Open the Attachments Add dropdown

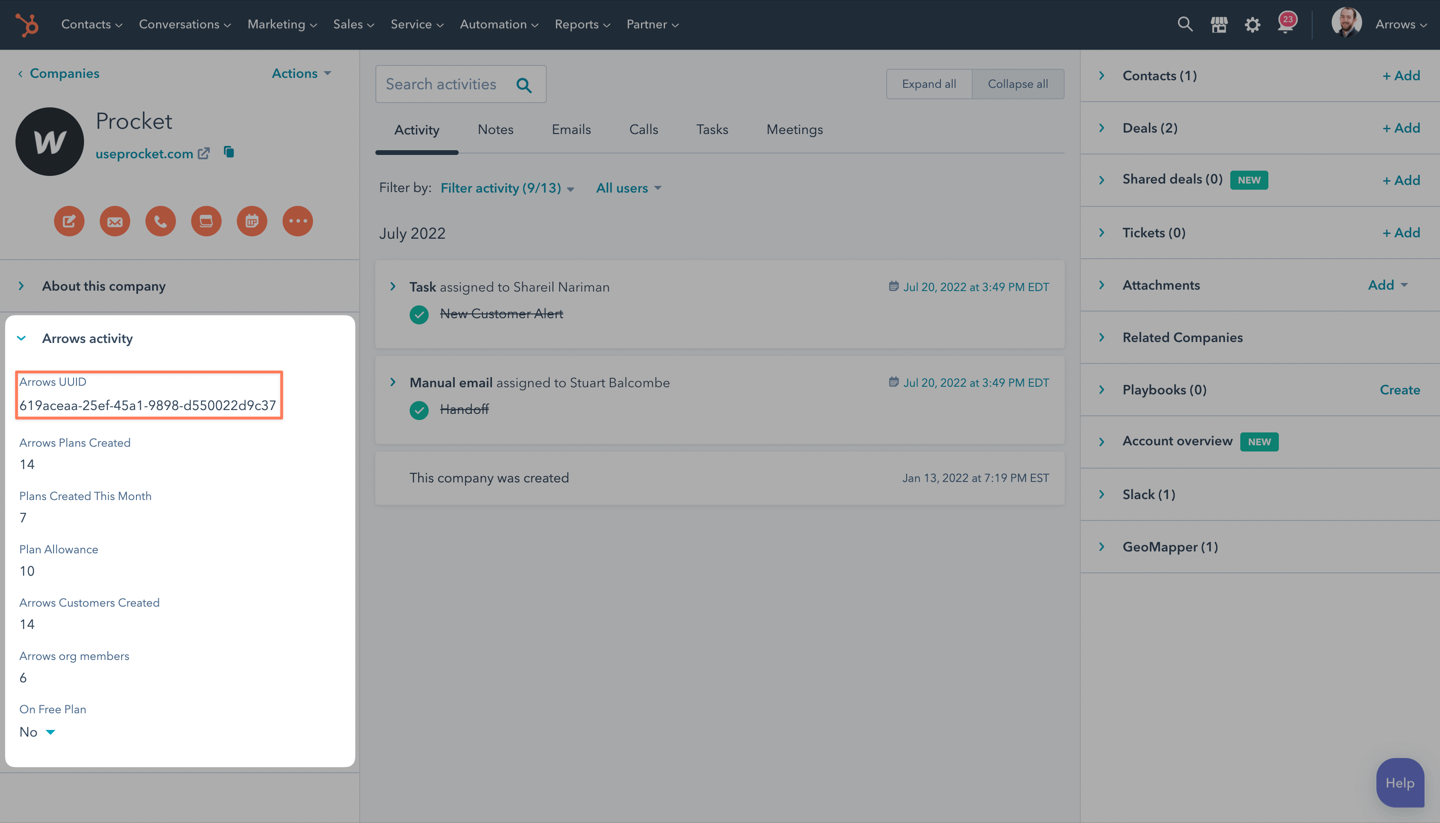[x=1388, y=285]
